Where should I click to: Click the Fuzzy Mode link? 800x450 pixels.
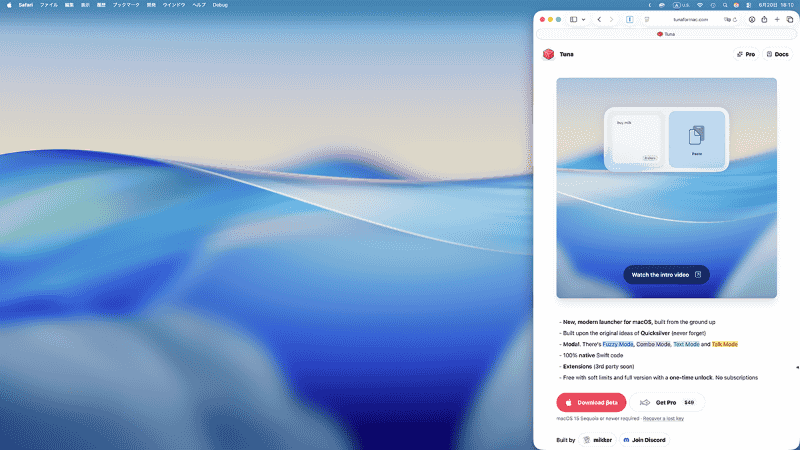617,344
